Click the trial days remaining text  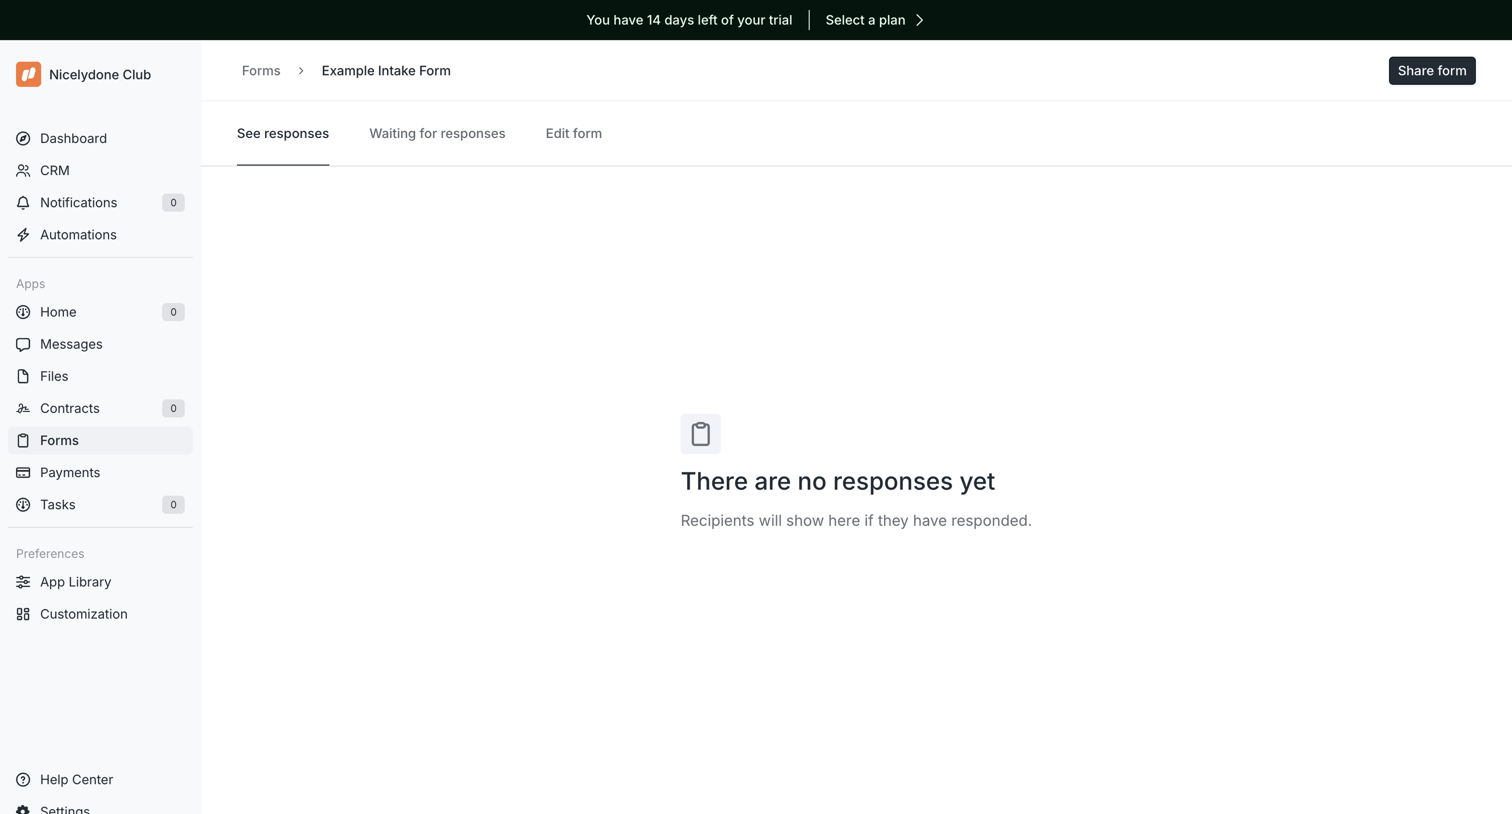coord(689,20)
